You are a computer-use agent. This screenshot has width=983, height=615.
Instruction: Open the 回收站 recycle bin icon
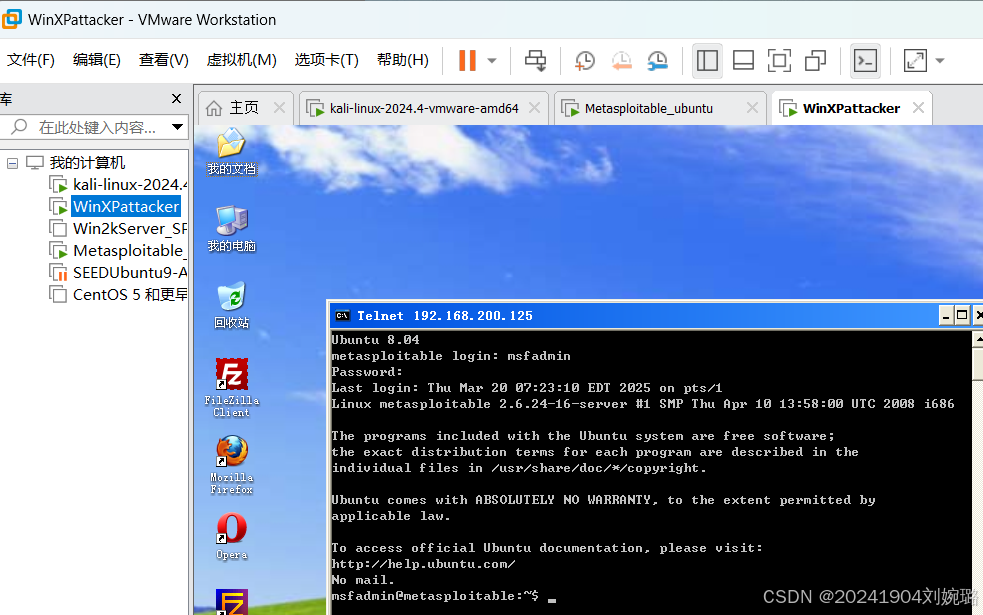[231, 305]
